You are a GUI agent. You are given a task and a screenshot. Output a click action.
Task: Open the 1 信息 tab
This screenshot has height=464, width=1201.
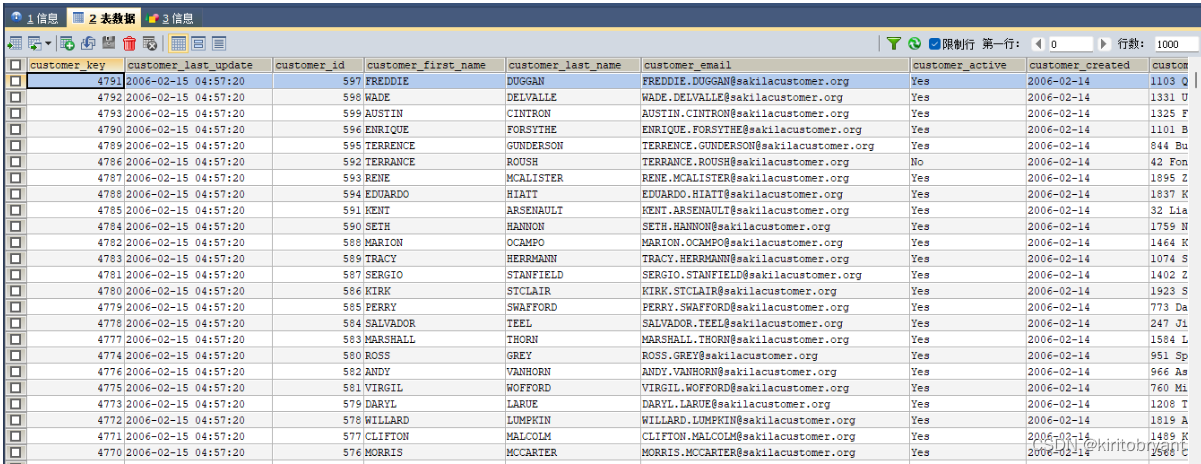[x=34, y=18]
